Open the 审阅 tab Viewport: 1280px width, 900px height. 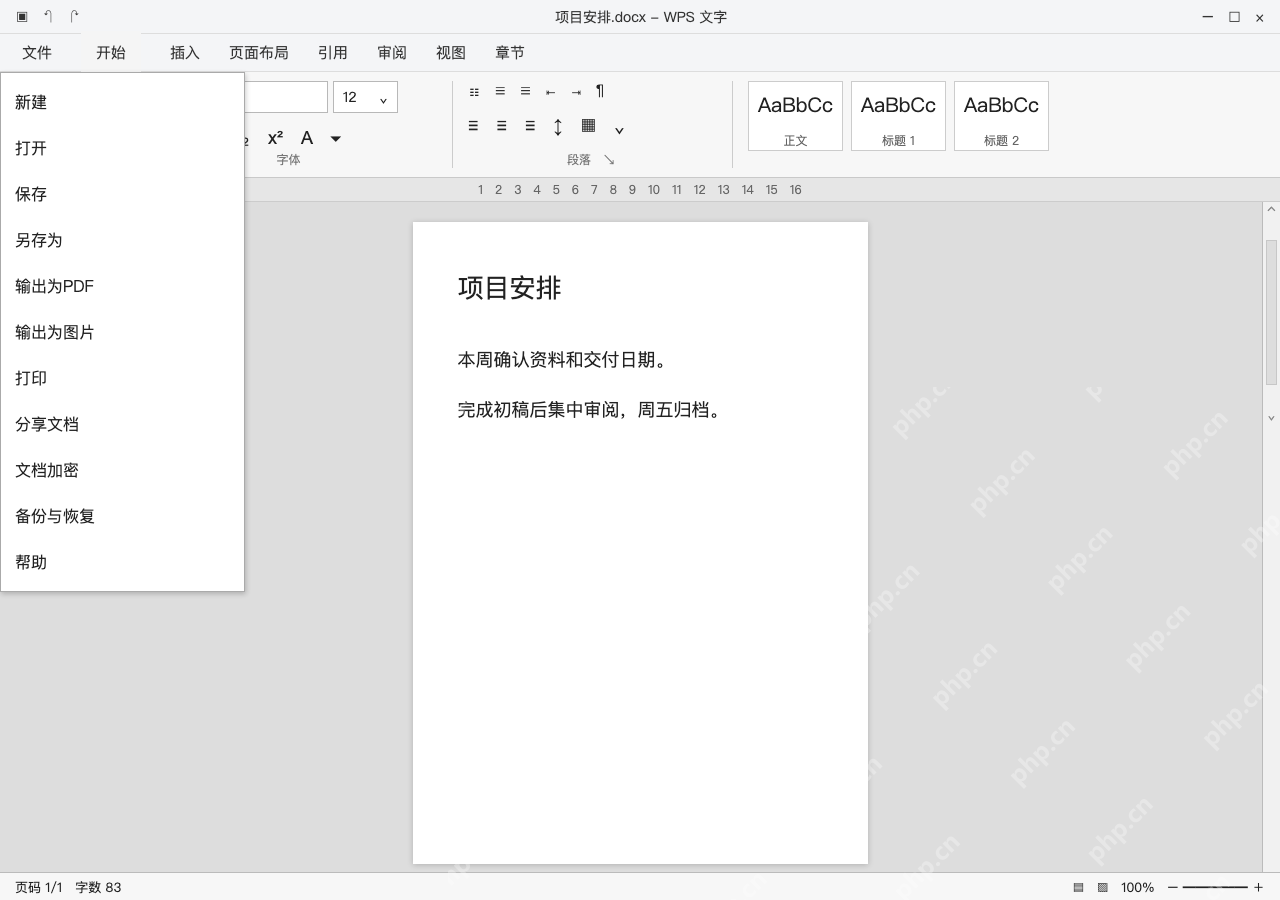click(x=392, y=53)
